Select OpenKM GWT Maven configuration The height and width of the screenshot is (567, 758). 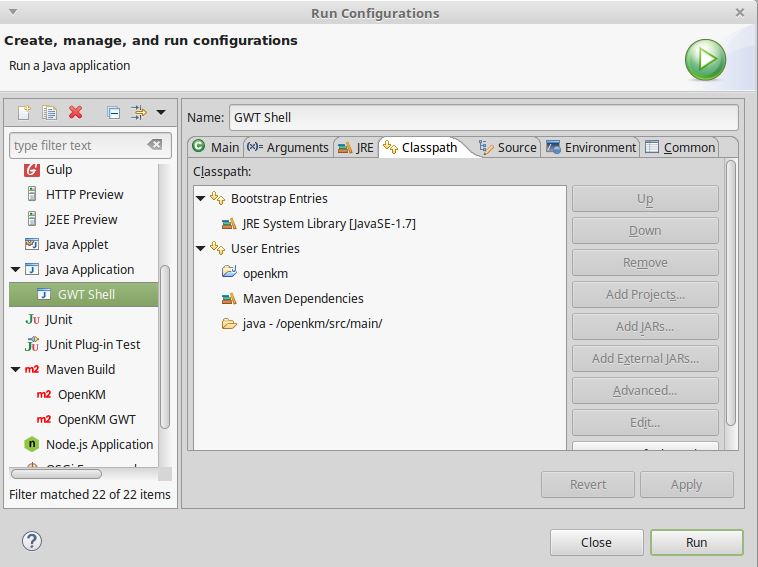coord(96,420)
